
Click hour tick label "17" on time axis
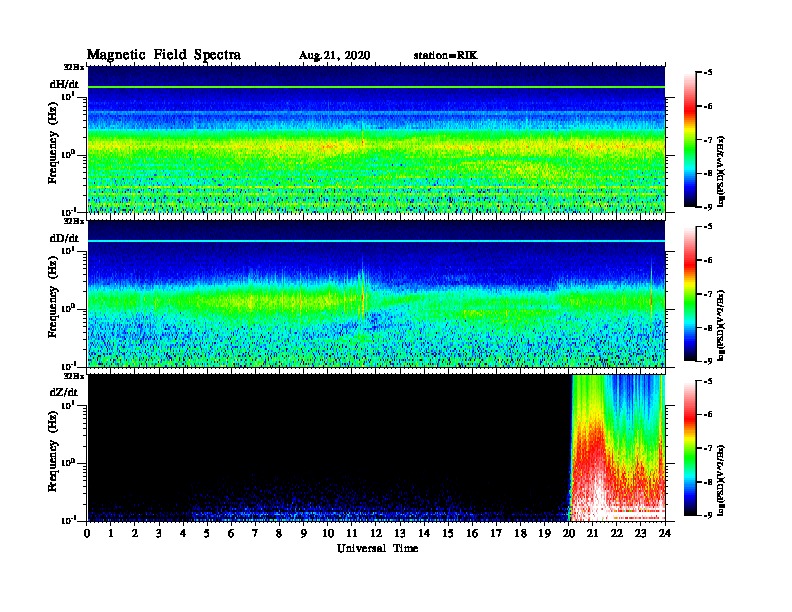497,533
